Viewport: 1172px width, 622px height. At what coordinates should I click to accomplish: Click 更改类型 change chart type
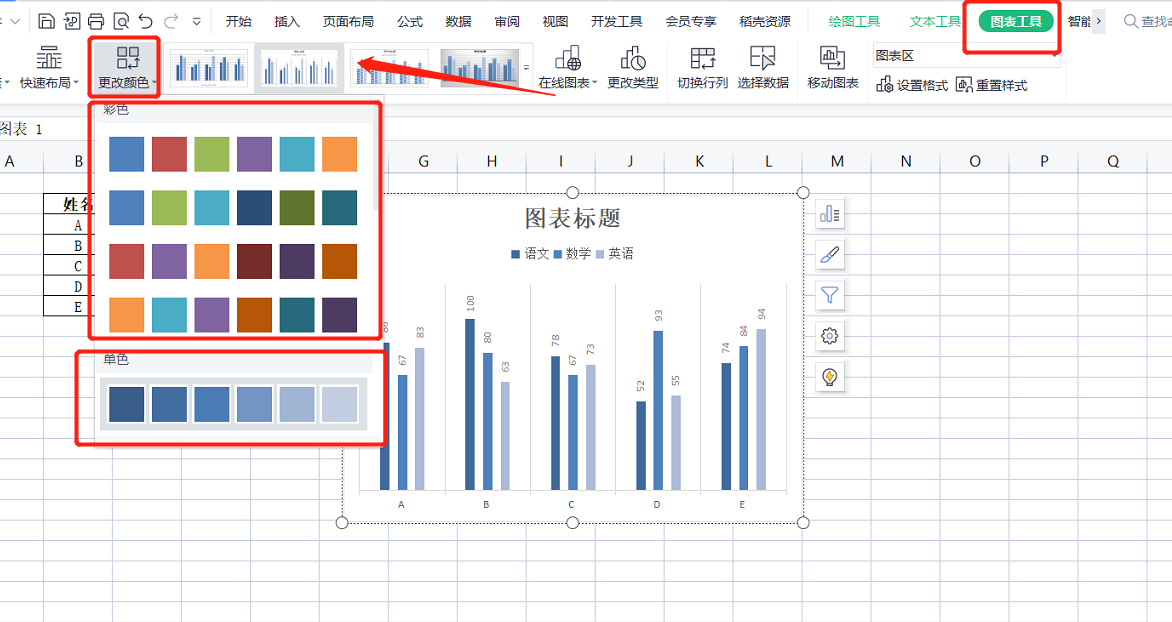click(x=632, y=67)
